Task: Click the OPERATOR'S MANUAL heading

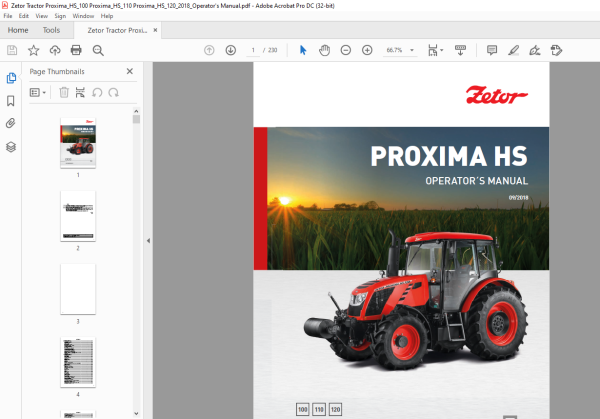Action: point(476,181)
